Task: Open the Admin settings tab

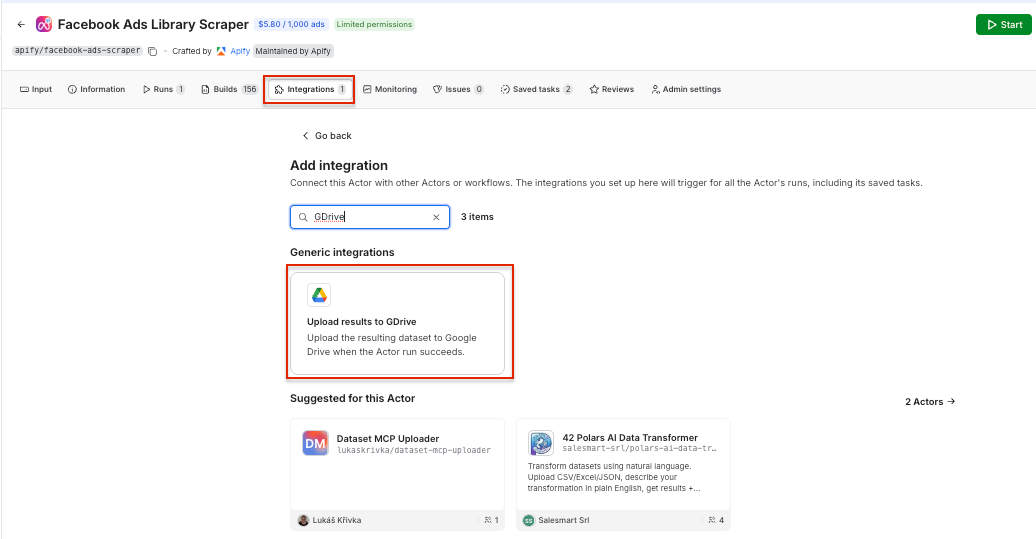Action: (x=686, y=89)
